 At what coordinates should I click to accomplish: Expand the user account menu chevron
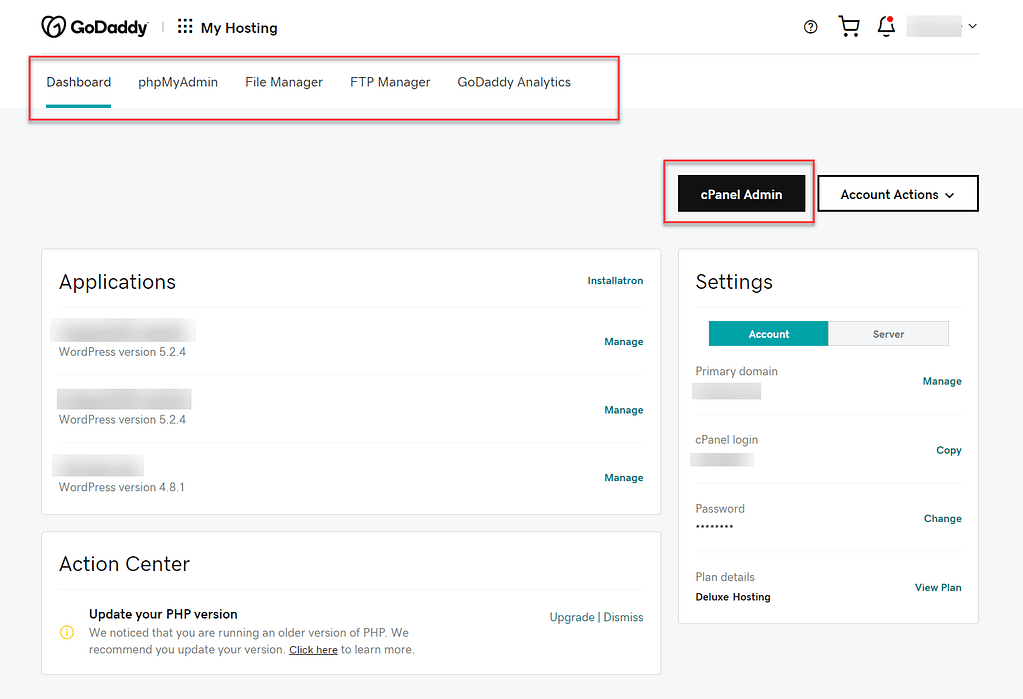[x=973, y=27]
